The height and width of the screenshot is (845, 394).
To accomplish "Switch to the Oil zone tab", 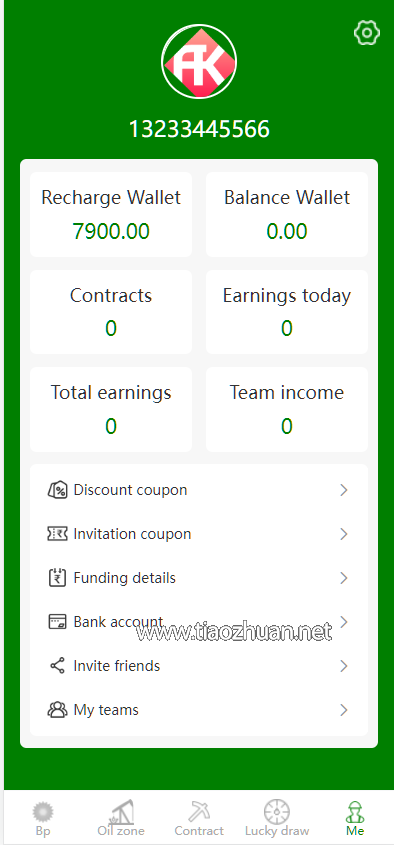I will tap(121, 818).
